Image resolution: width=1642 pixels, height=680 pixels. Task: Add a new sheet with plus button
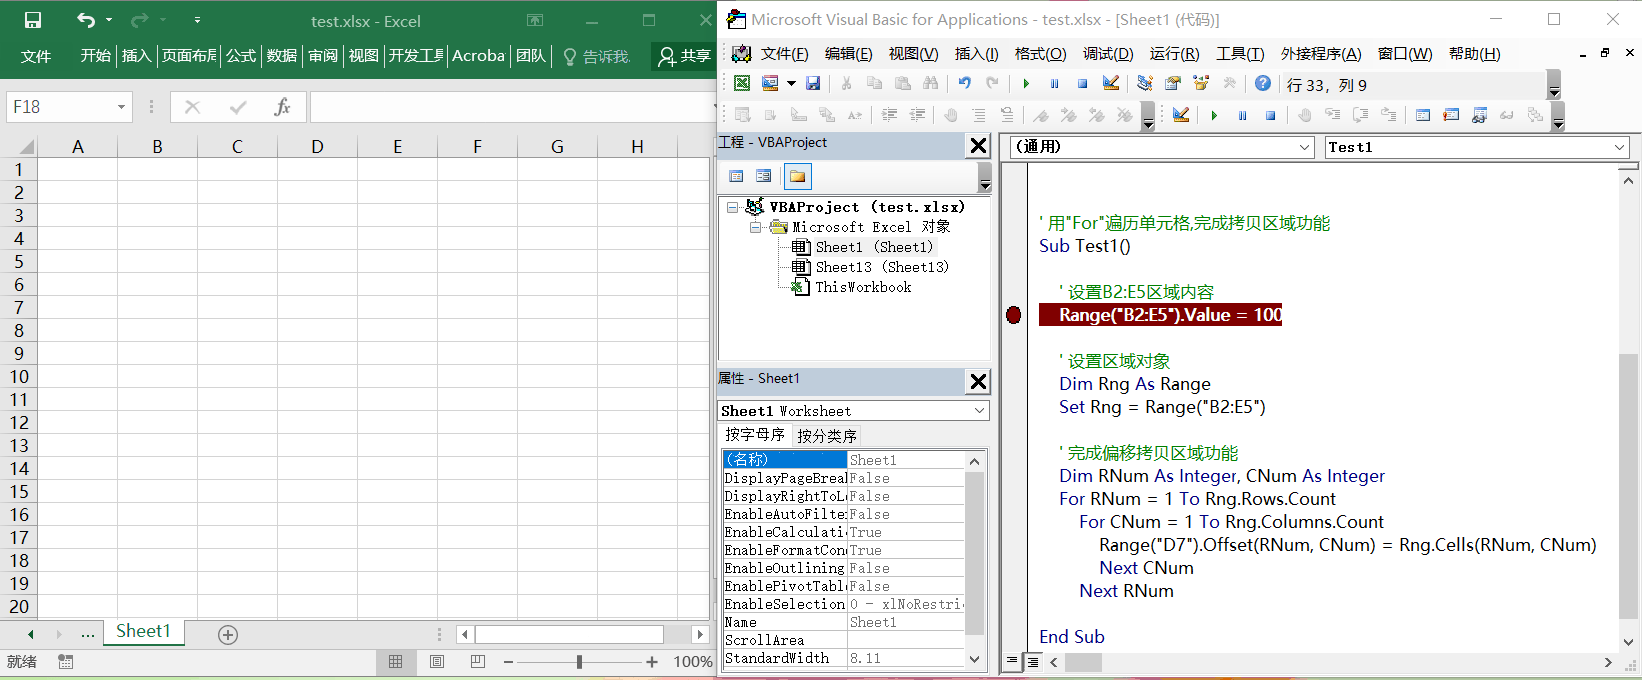[228, 634]
